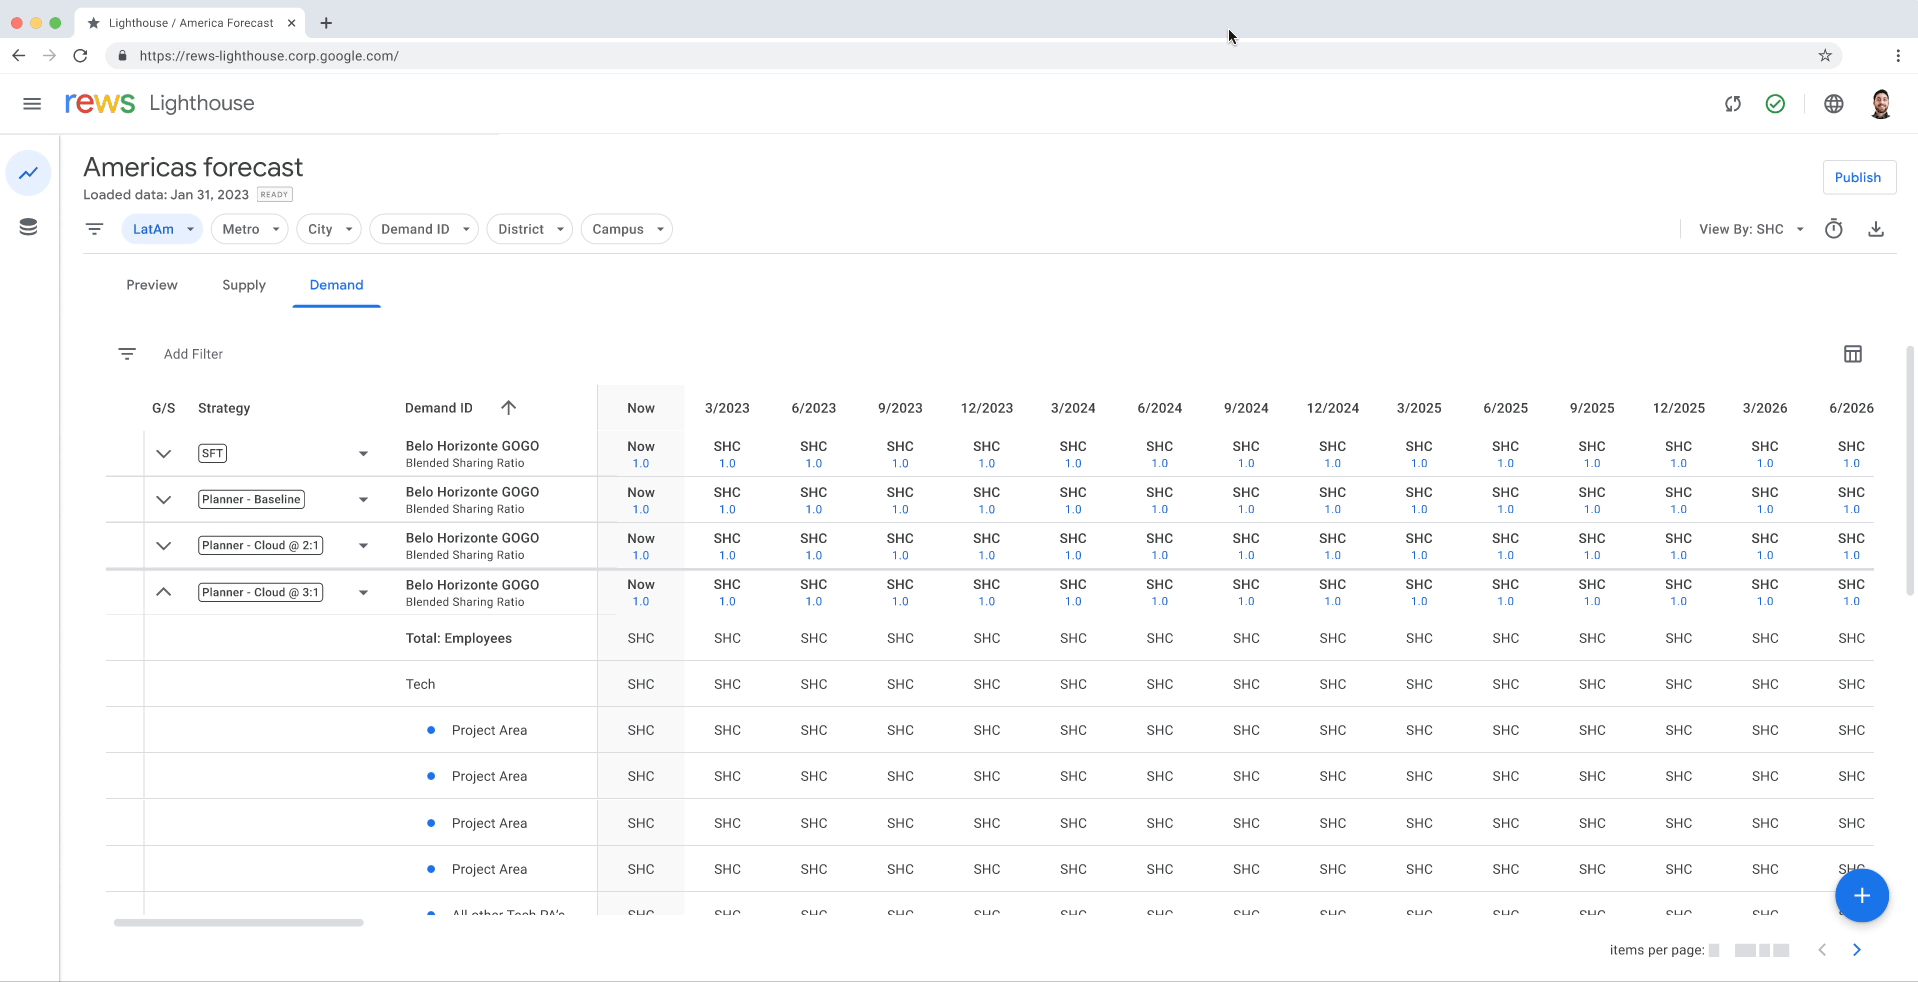Select the database icon in sidebar

point(28,228)
